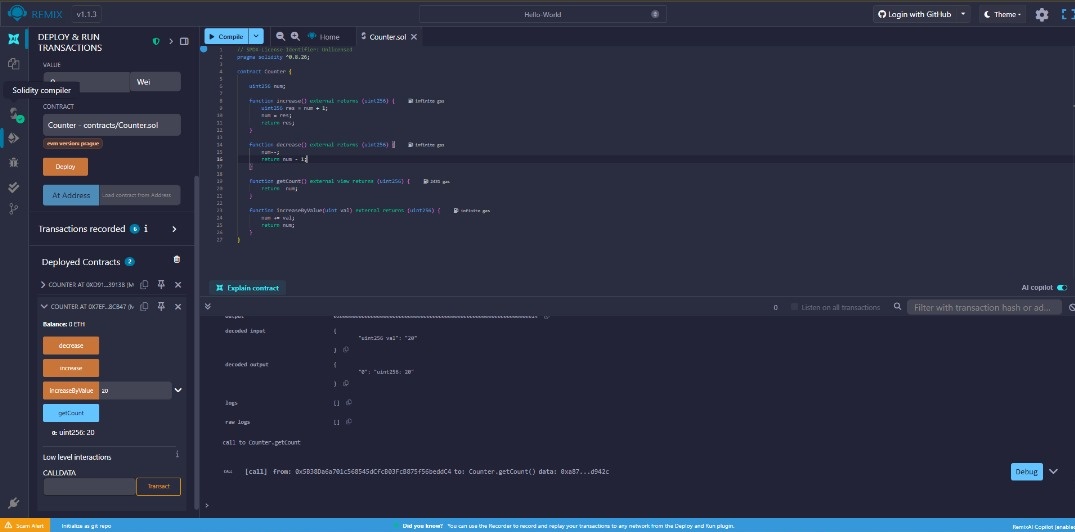Screen dimensions: 1075x532
Task: Click the Transact button
Action: [x=158, y=486]
